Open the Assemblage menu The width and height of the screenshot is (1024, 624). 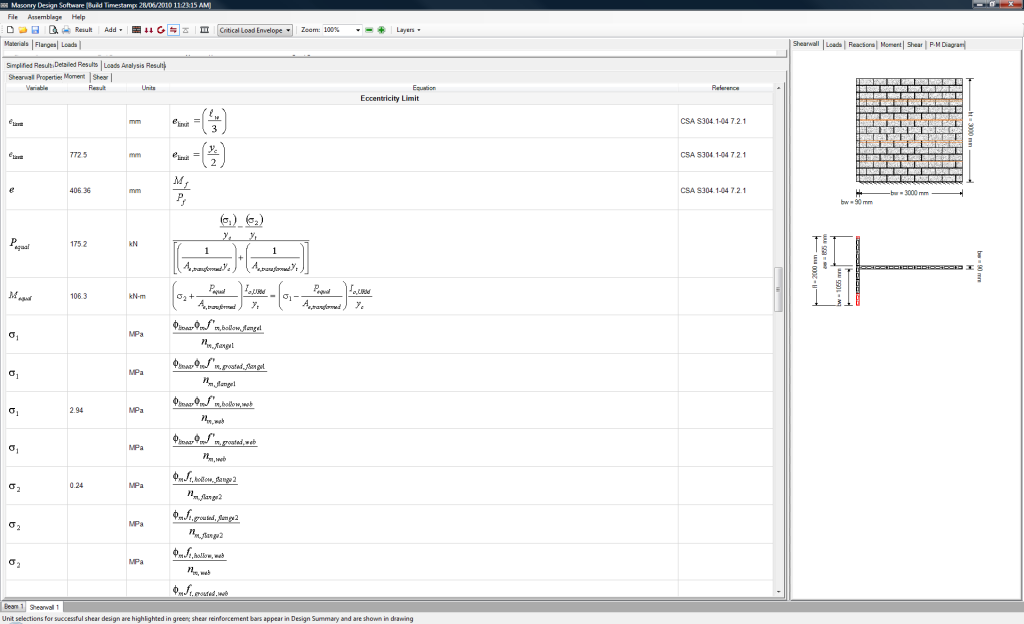[x=44, y=17]
